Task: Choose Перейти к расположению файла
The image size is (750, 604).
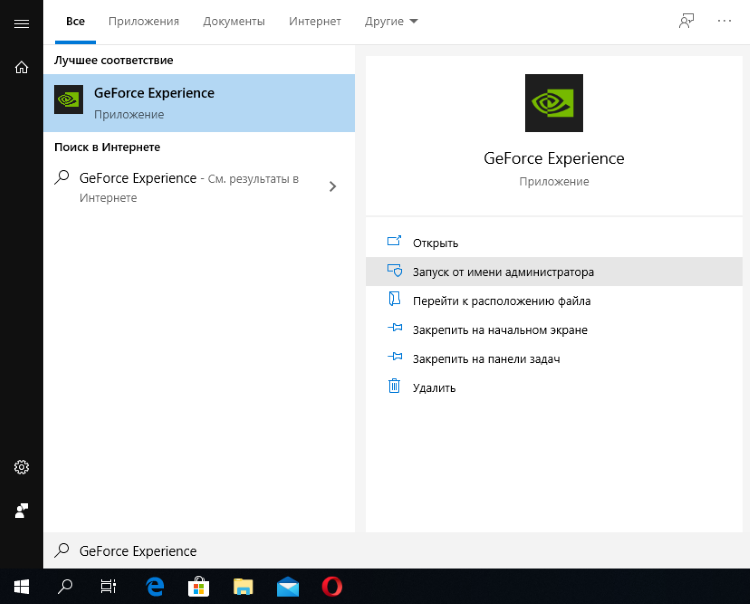Action: pyautogui.click(x=554, y=301)
